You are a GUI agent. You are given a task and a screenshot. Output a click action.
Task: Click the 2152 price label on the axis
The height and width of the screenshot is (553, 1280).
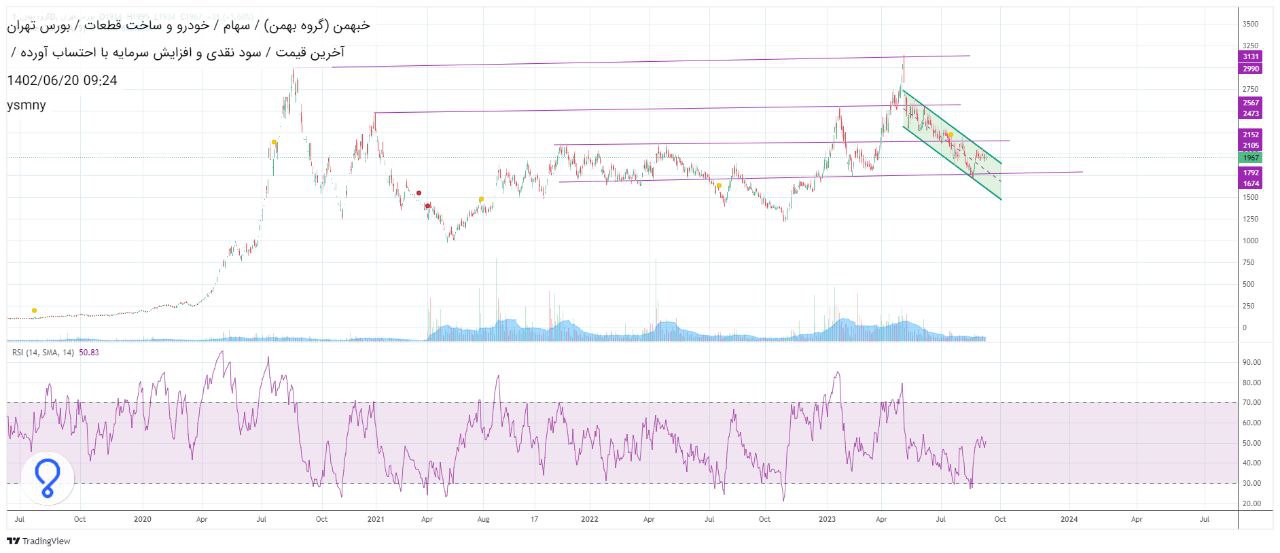point(1250,134)
